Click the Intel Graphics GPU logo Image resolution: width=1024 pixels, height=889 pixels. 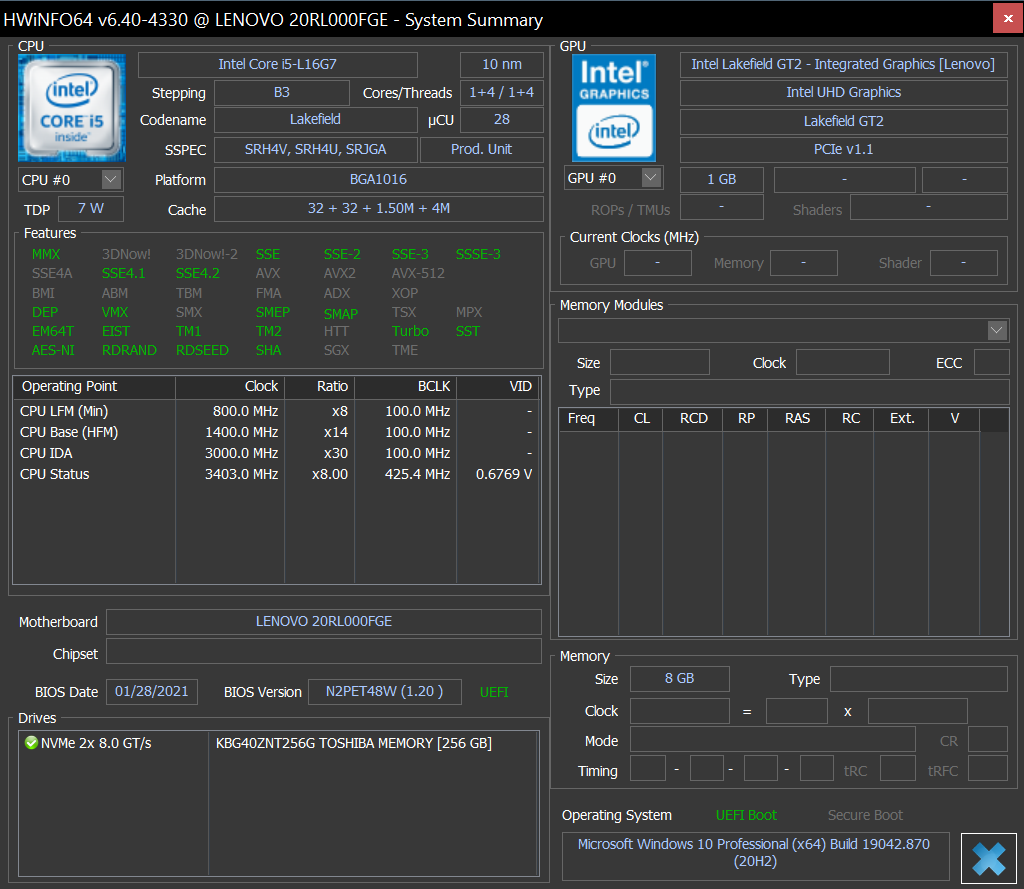pos(614,107)
